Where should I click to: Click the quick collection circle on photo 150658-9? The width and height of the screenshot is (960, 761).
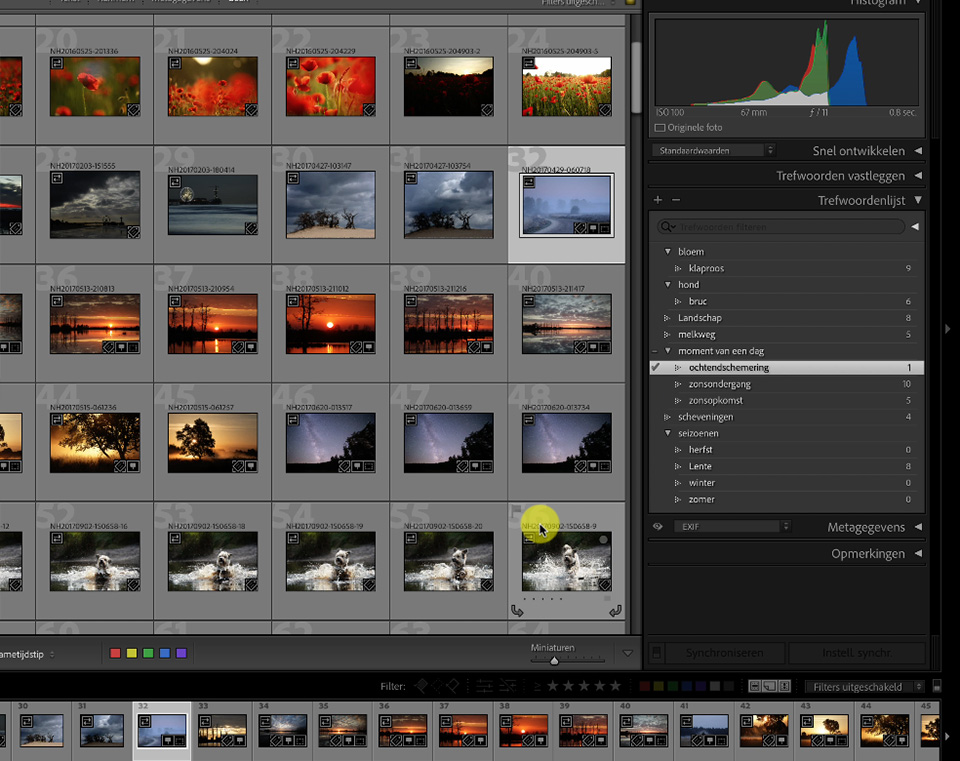(x=604, y=540)
